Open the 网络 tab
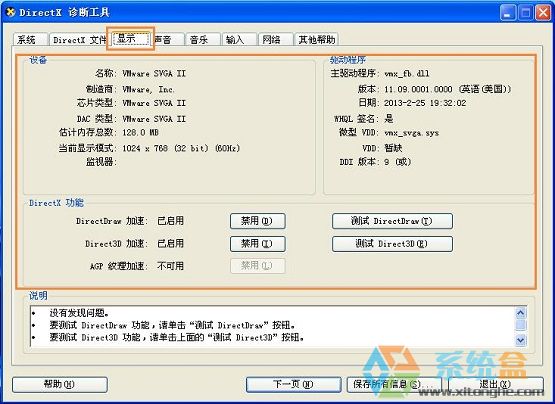This screenshot has height=404, width=555. tap(275, 40)
